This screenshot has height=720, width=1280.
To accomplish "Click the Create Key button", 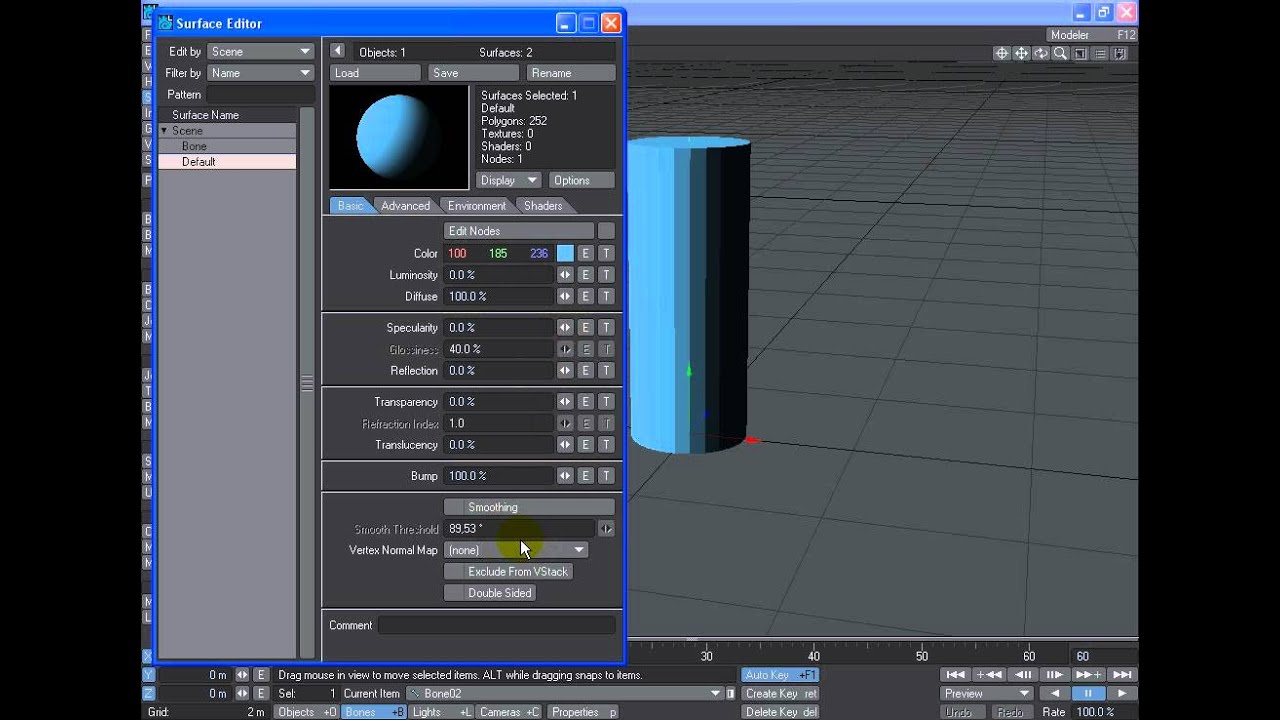I will click(780, 694).
